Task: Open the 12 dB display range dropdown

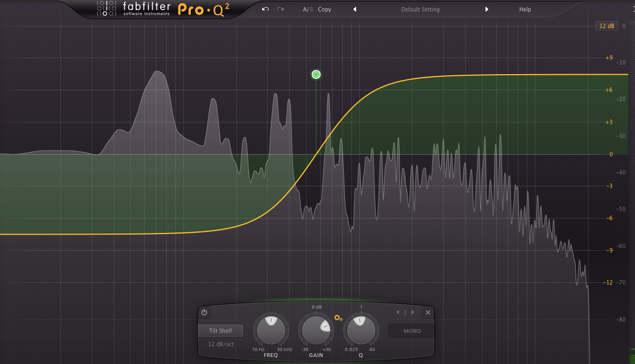Action: coord(606,26)
